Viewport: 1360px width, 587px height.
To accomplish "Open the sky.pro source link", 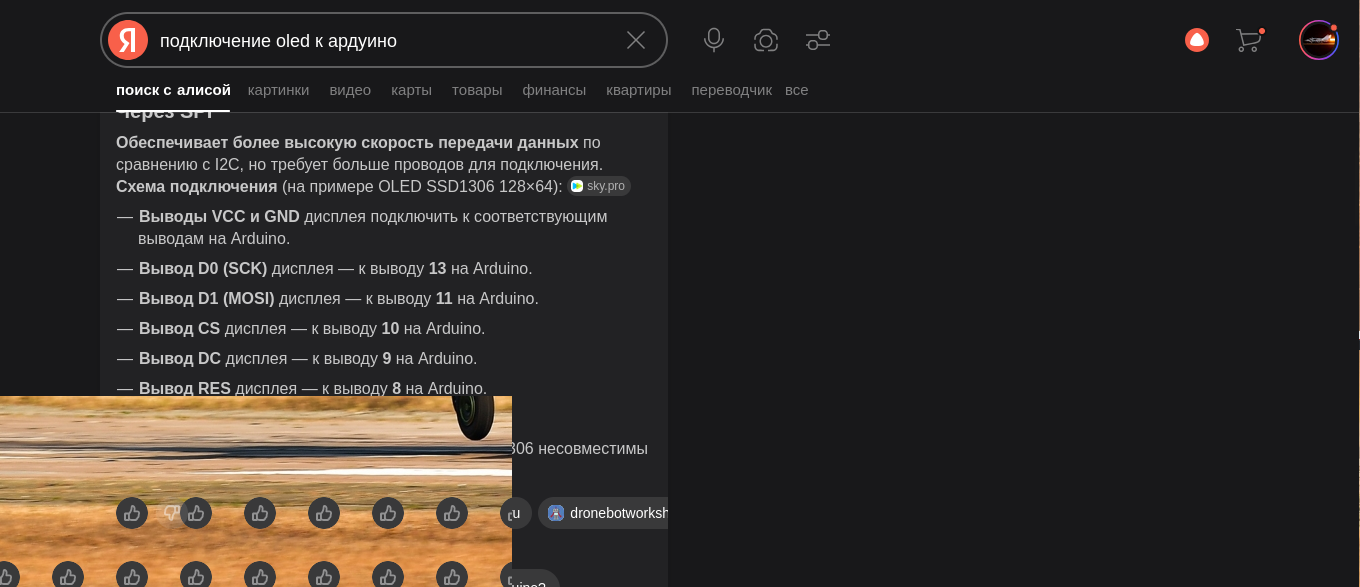I will (600, 186).
